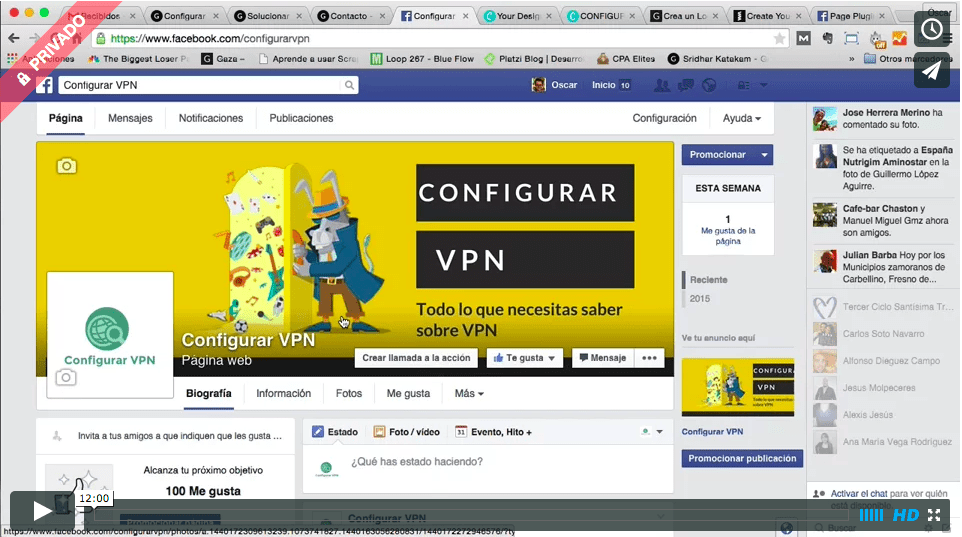Toggle HD video quality
This screenshot has width=962, height=537.
906,515
